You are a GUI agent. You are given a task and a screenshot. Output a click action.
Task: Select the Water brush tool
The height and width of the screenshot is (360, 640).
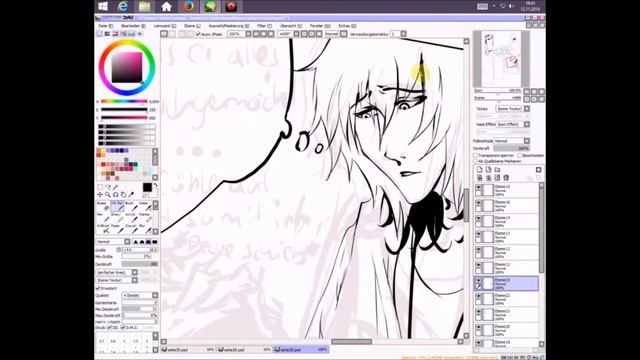coord(144,206)
